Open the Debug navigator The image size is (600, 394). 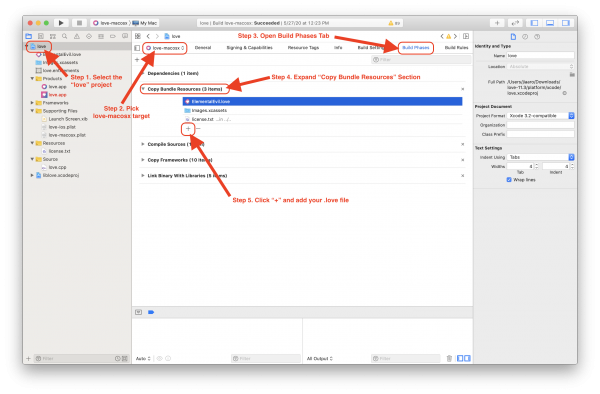pyautogui.click(x=101, y=36)
